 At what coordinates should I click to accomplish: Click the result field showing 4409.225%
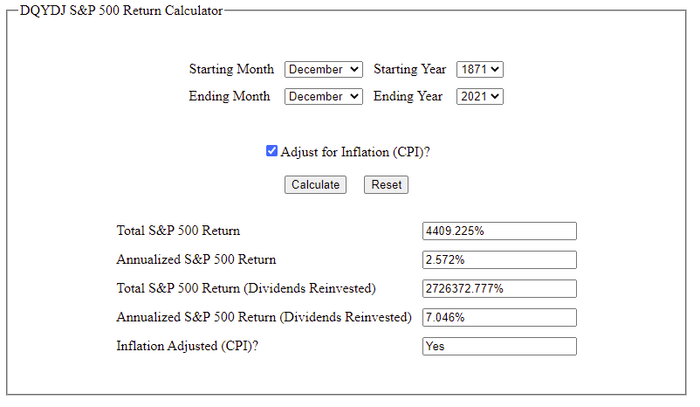click(500, 231)
